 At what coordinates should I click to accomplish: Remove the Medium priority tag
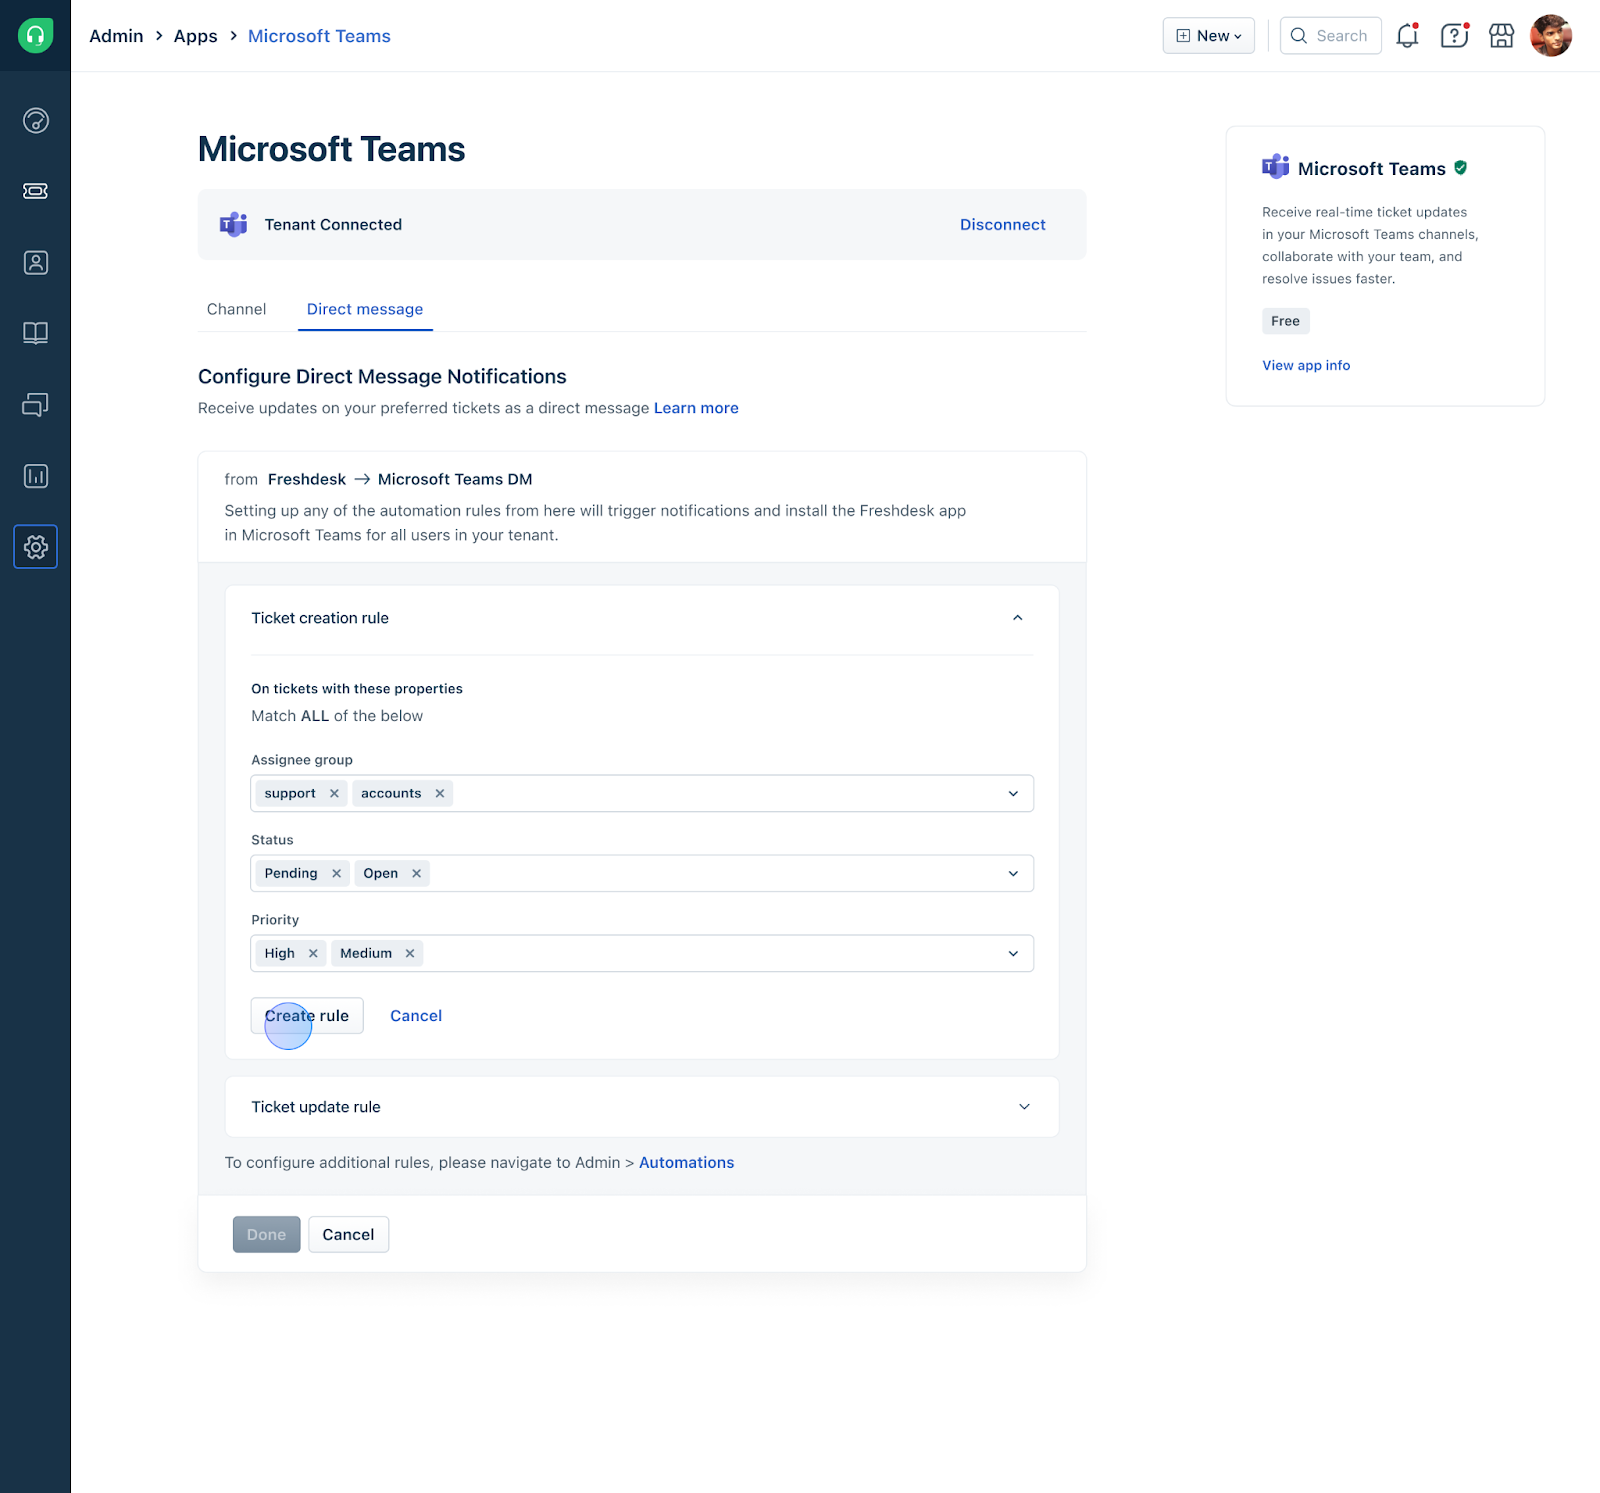pyautogui.click(x=409, y=953)
